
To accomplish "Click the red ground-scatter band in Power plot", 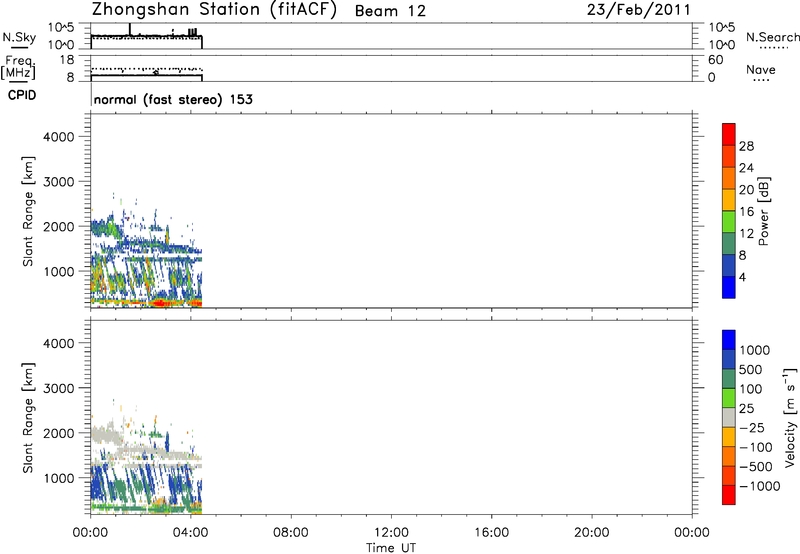I will coord(162,303).
